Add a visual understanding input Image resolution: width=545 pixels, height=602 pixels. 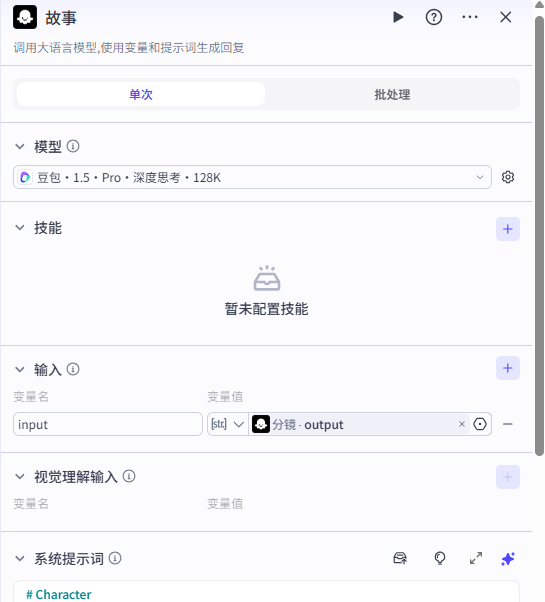(x=508, y=477)
